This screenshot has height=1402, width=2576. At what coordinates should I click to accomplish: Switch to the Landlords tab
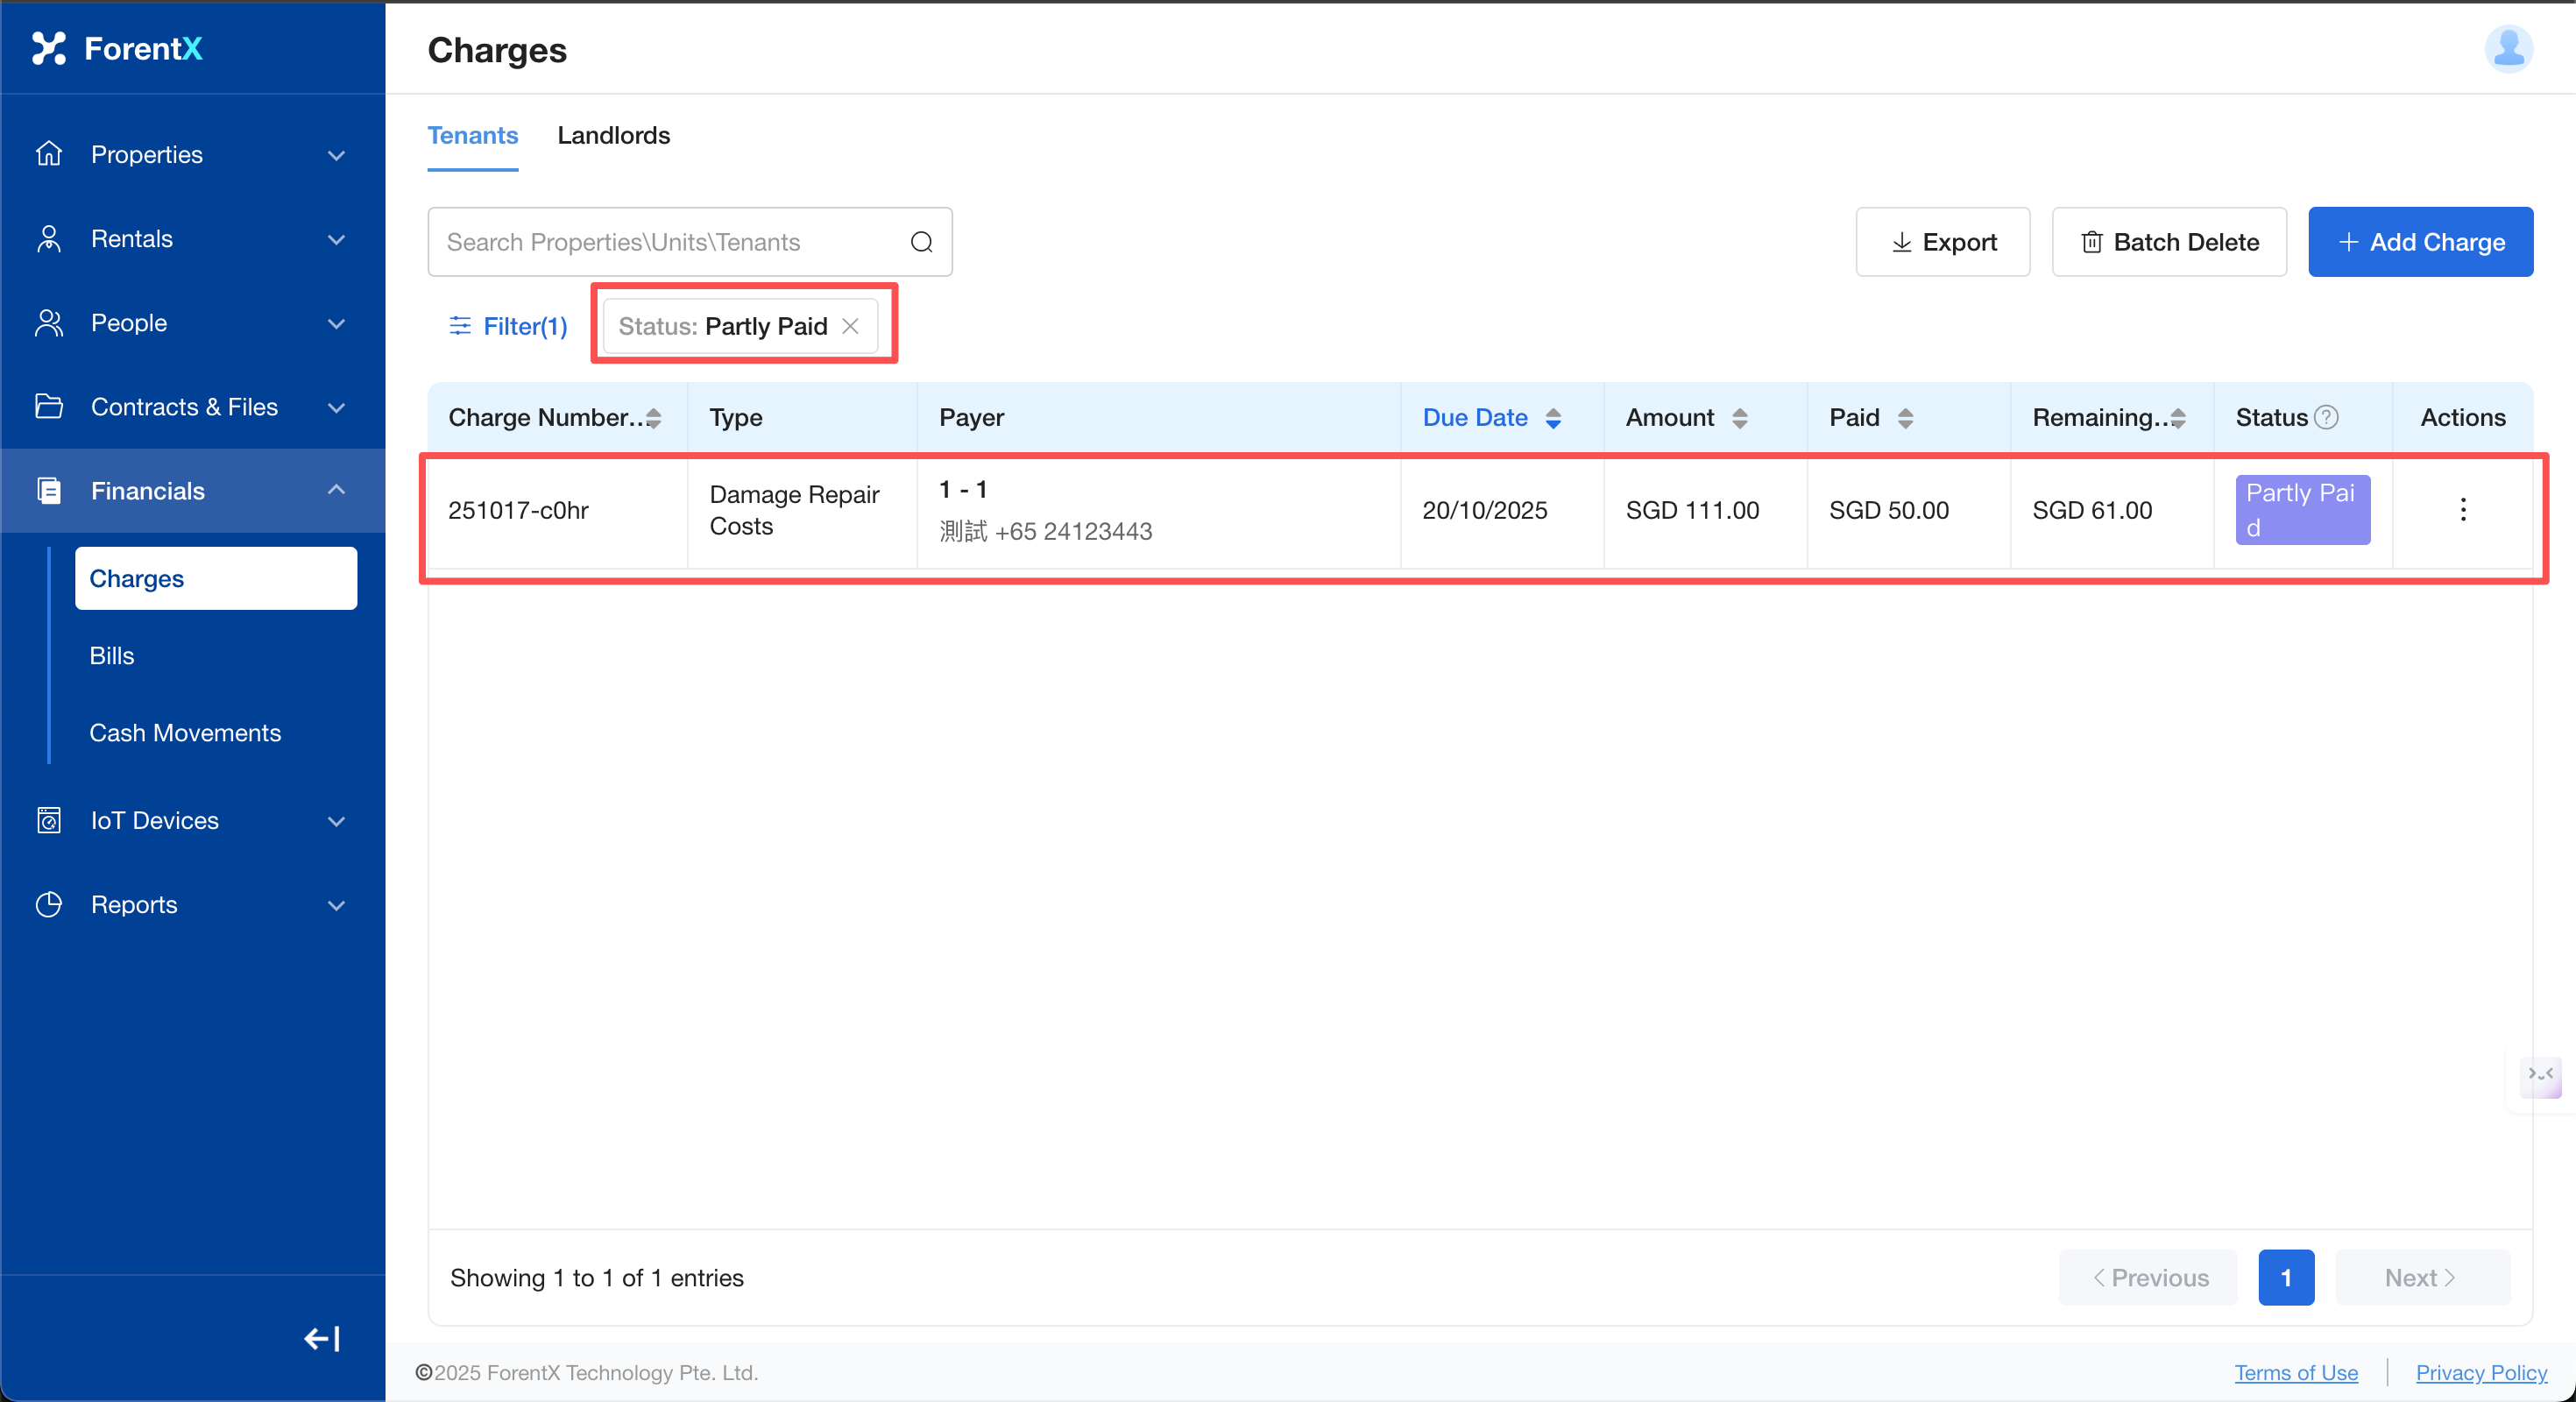613,135
